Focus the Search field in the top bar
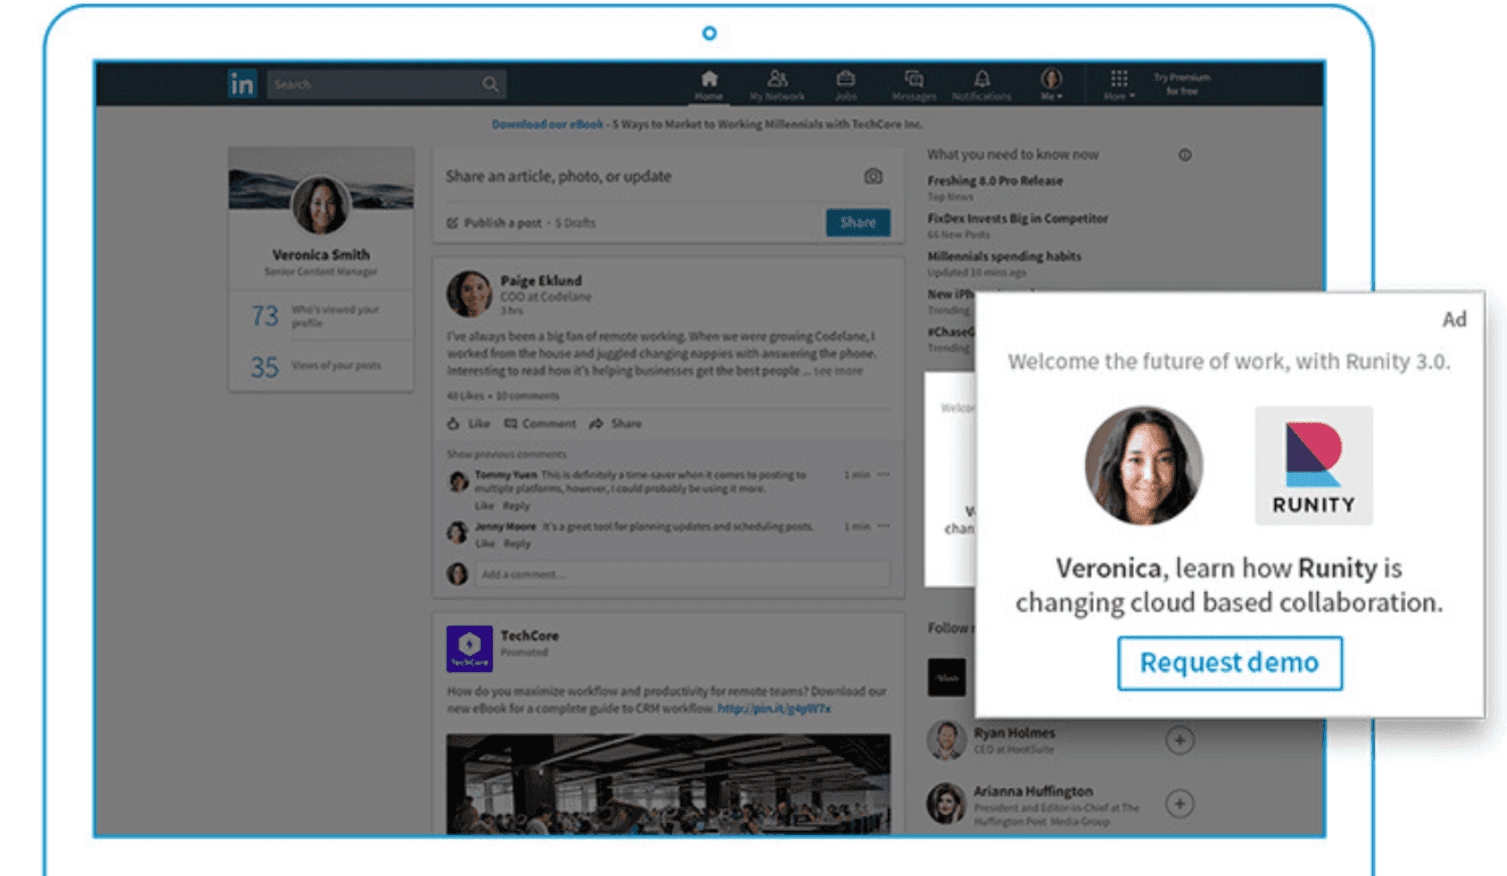 click(386, 84)
